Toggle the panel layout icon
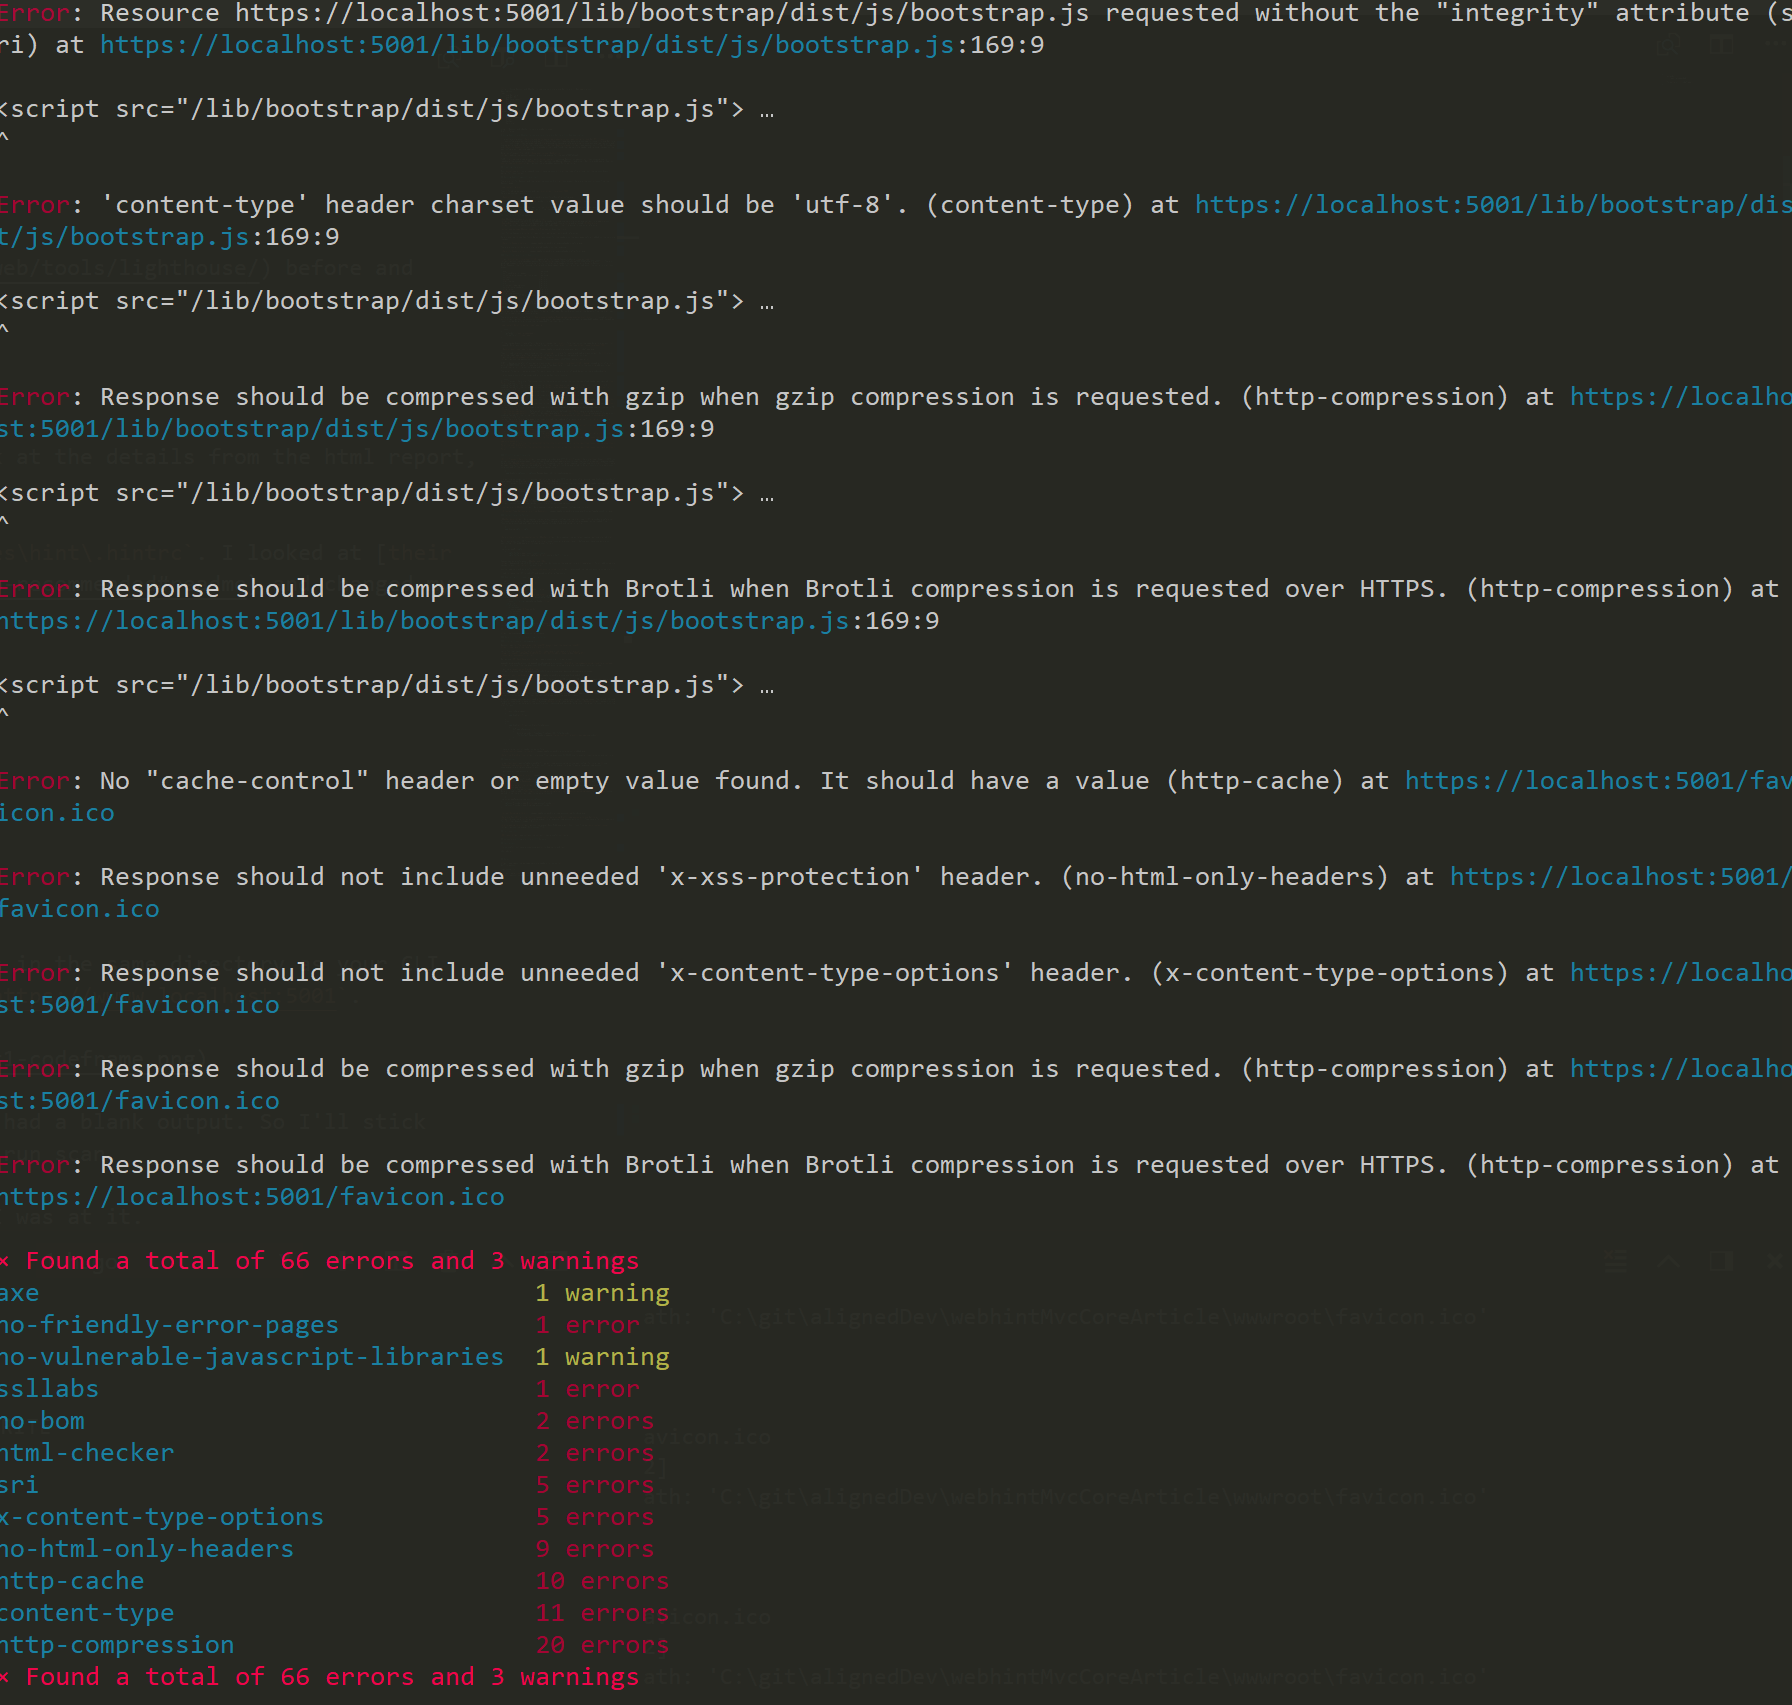 click(1722, 1262)
